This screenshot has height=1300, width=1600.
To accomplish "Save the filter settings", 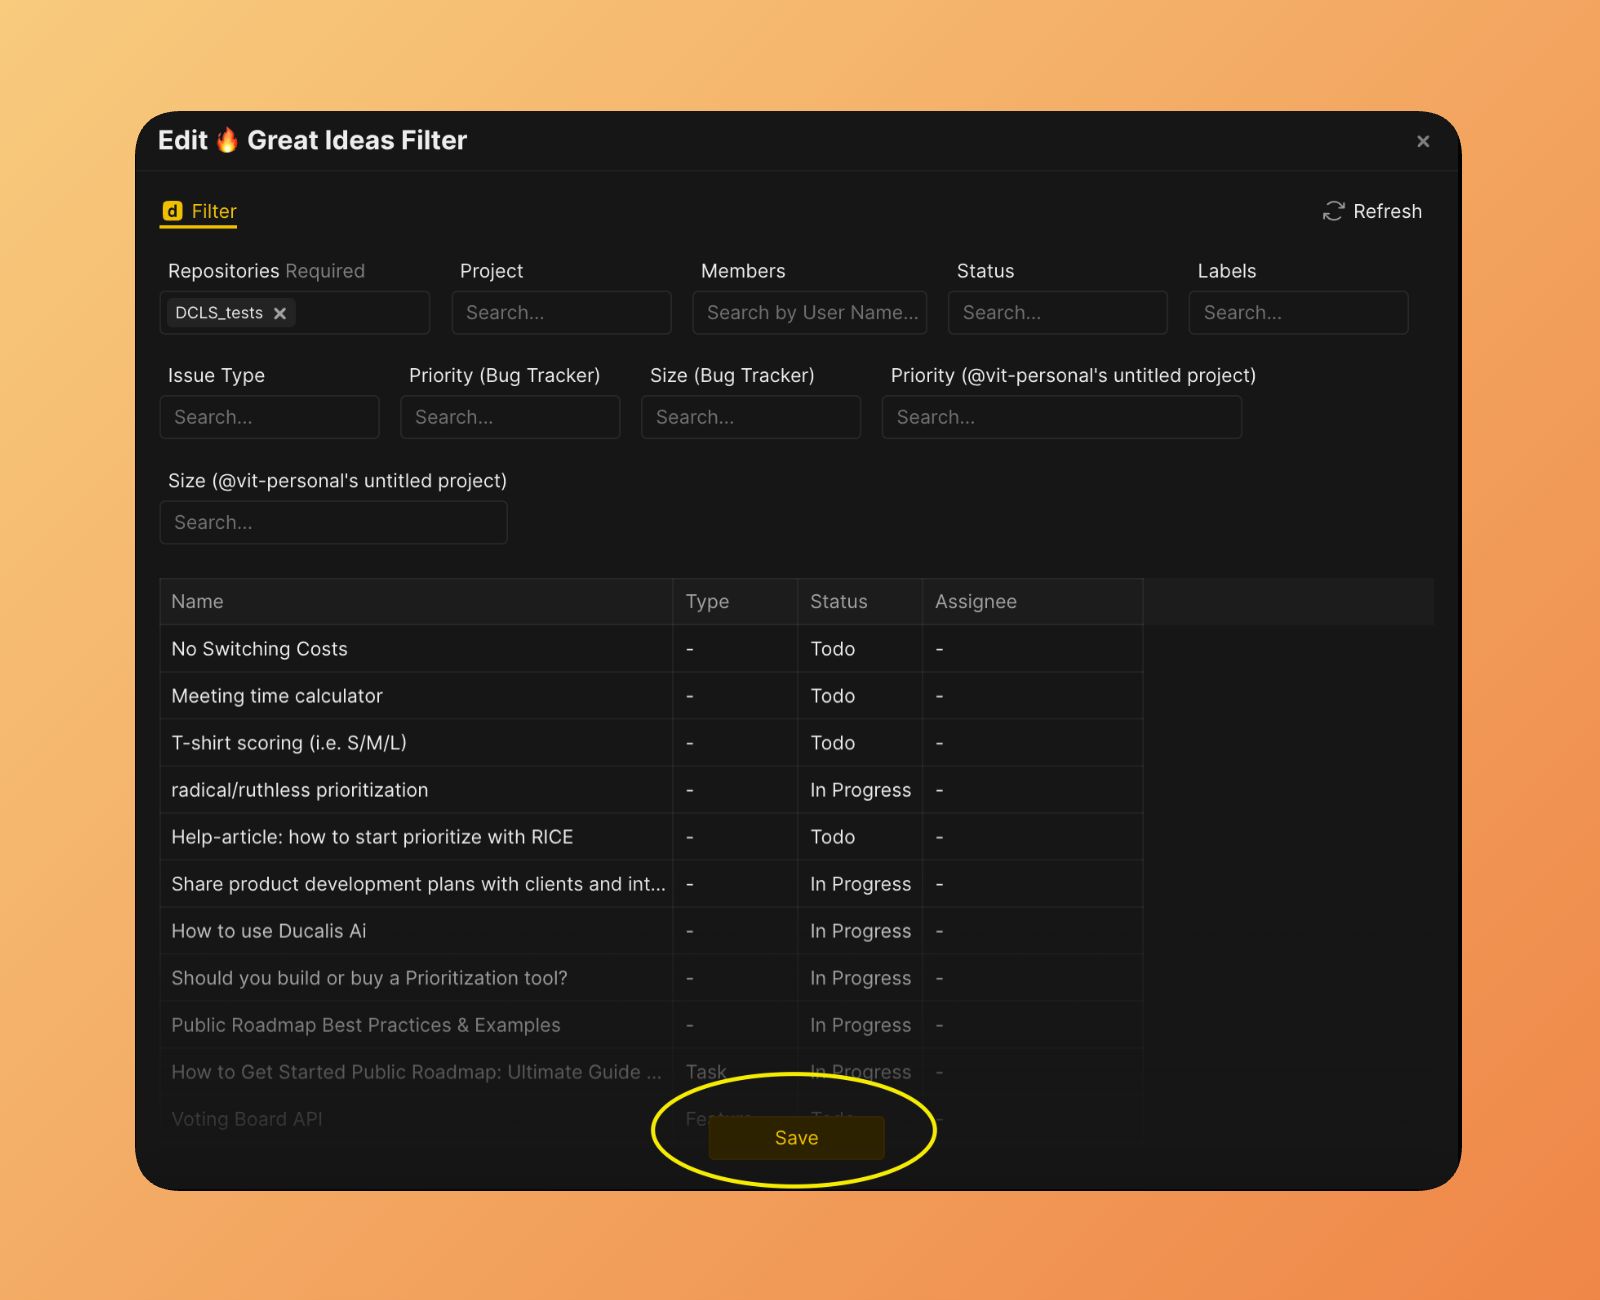I will pyautogui.click(x=796, y=1138).
